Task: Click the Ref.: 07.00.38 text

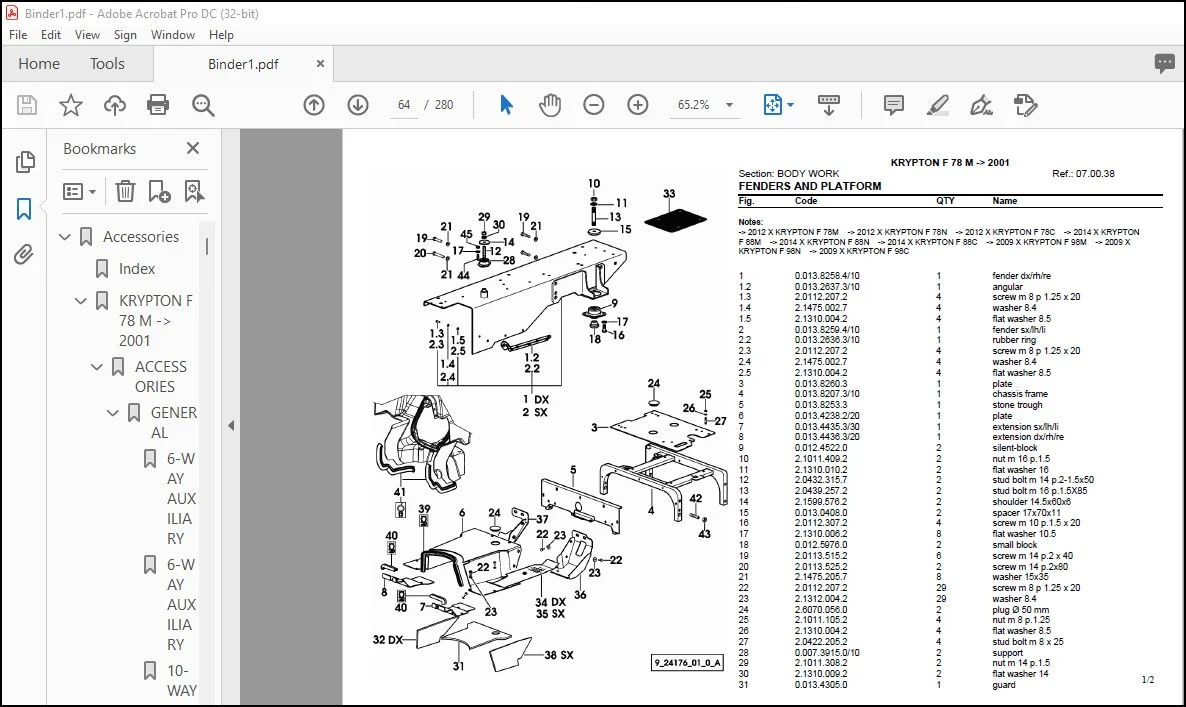Action: pos(1083,173)
